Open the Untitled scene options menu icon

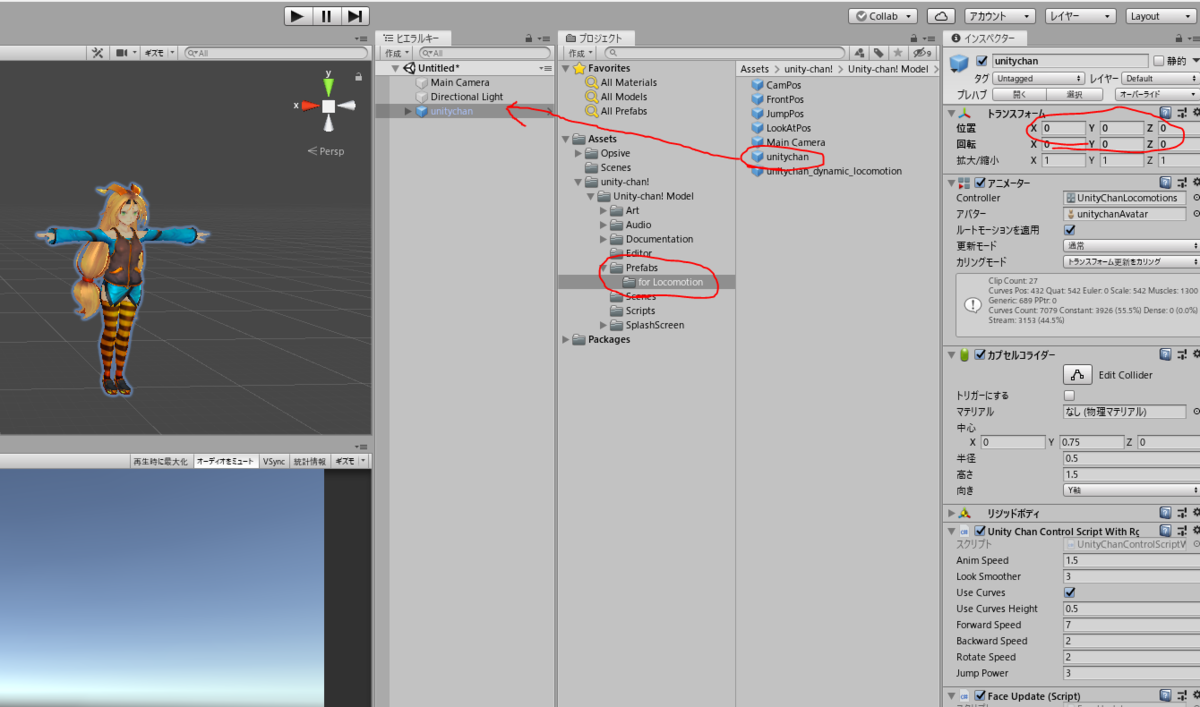coord(545,68)
